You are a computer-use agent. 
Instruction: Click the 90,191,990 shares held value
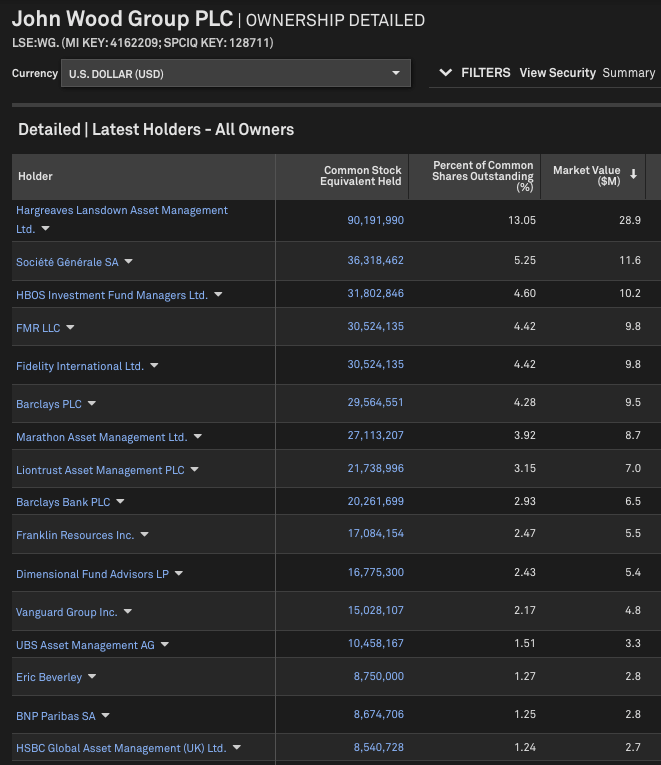click(376, 220)
